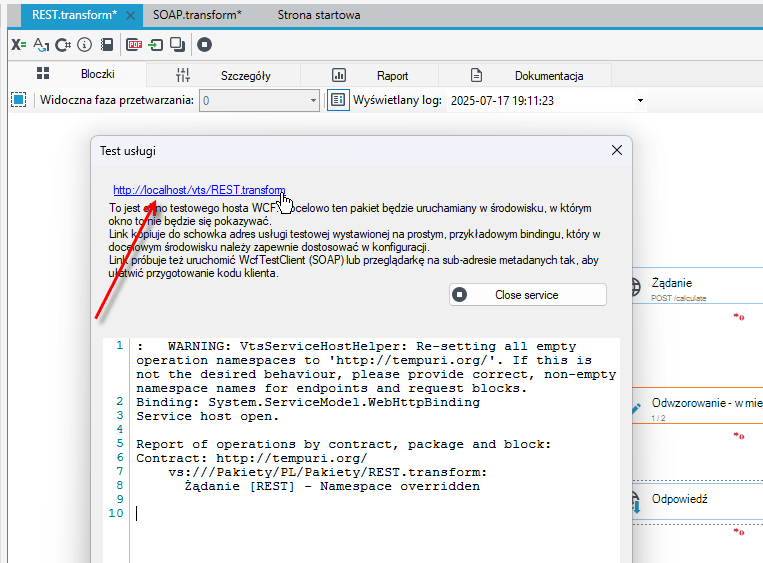
Task: Click the sliders icon on Szczegóły tab
Action: point(183,75)
